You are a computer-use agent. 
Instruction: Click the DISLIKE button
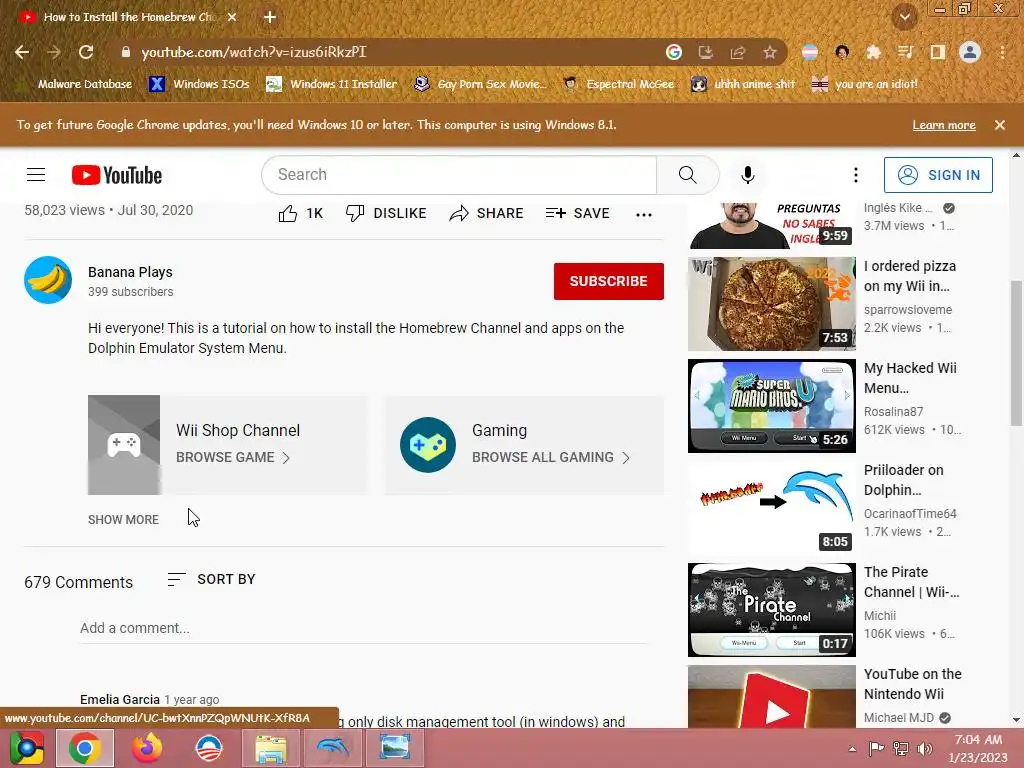coord(386,214)
